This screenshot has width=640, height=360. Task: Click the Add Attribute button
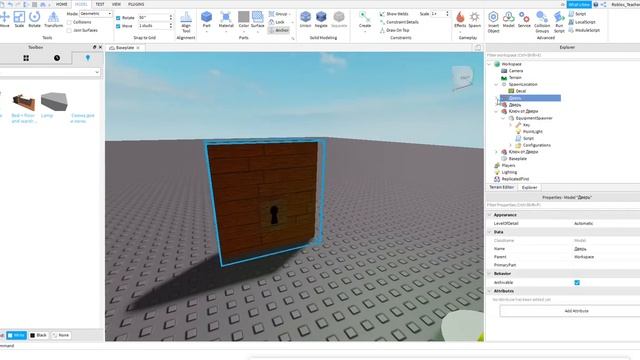[x=576, y=311]
